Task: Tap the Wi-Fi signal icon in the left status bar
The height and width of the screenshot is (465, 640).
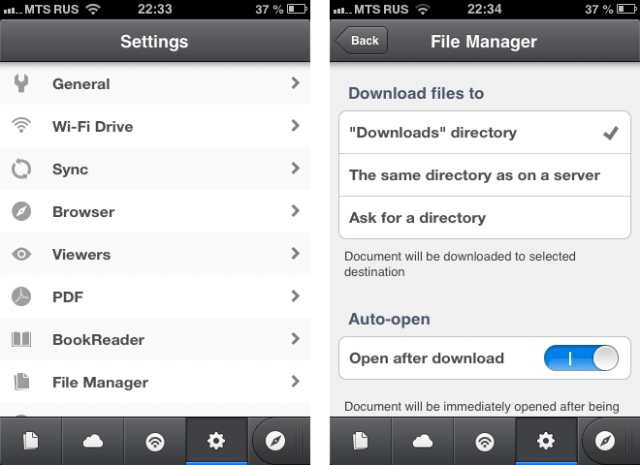Action: [93, 9]
